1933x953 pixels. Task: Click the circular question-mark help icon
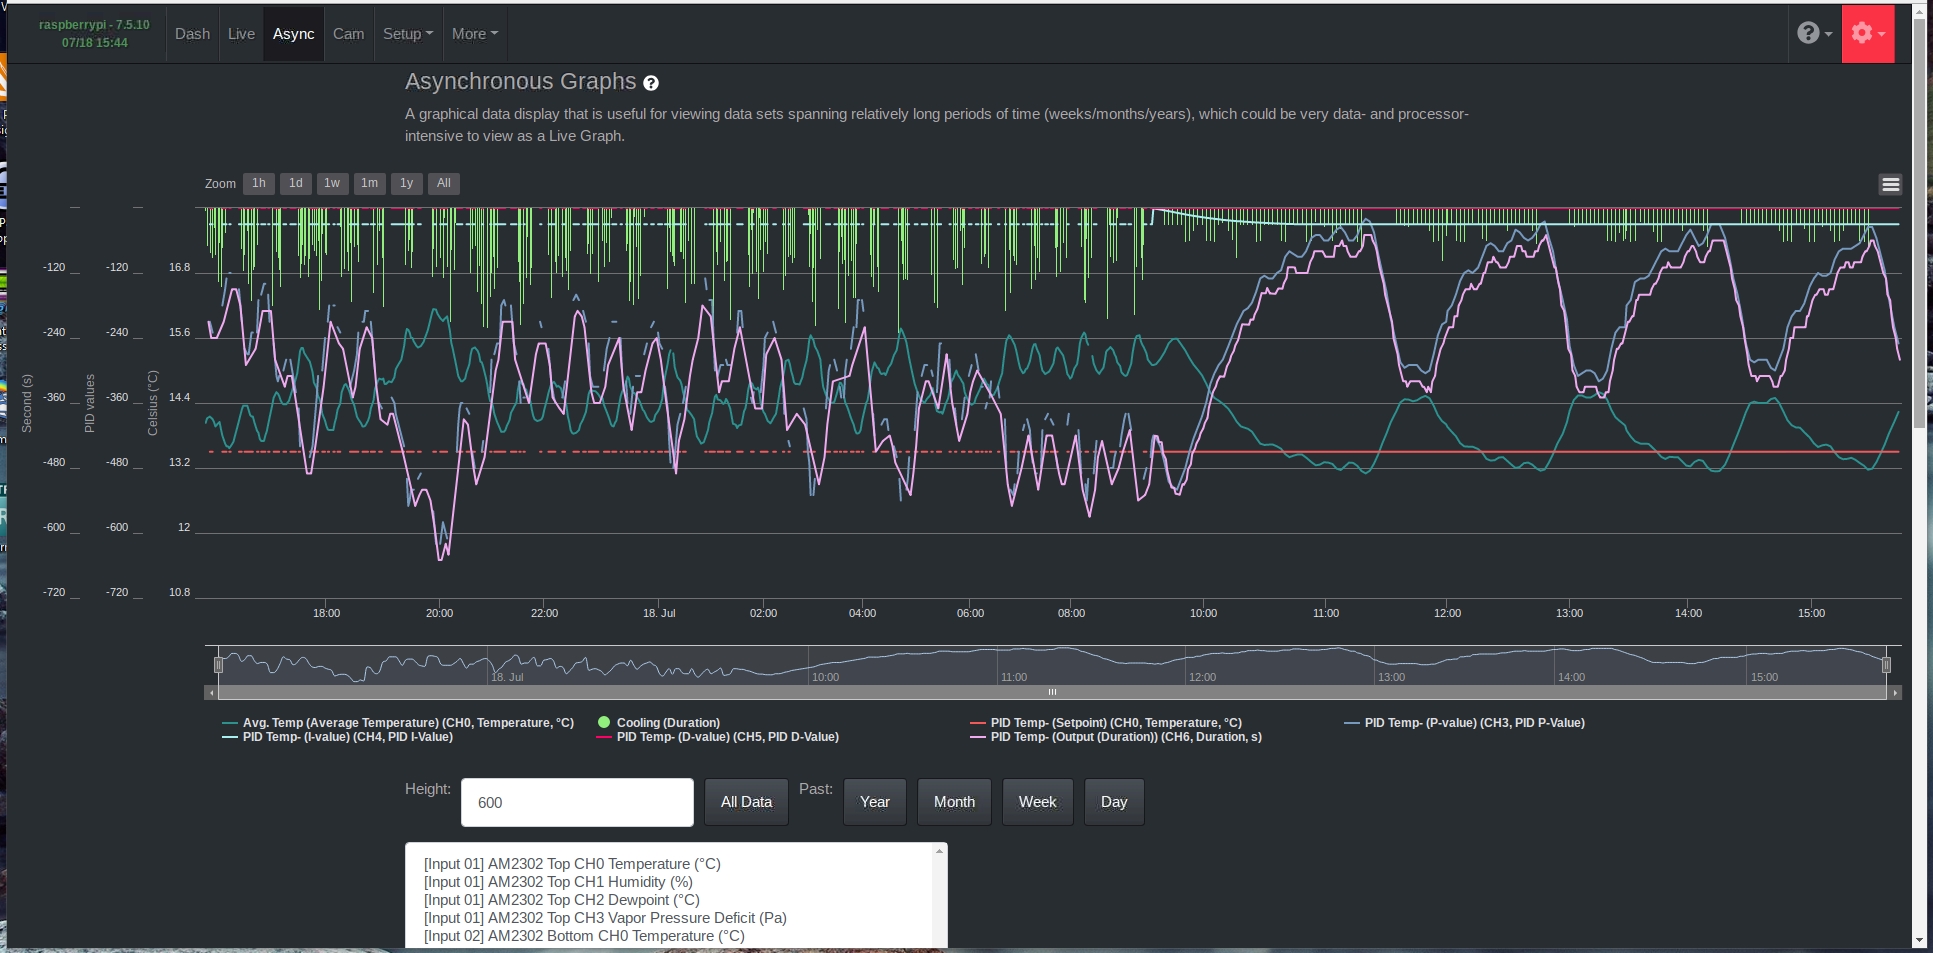click(x=1808, y=32)
